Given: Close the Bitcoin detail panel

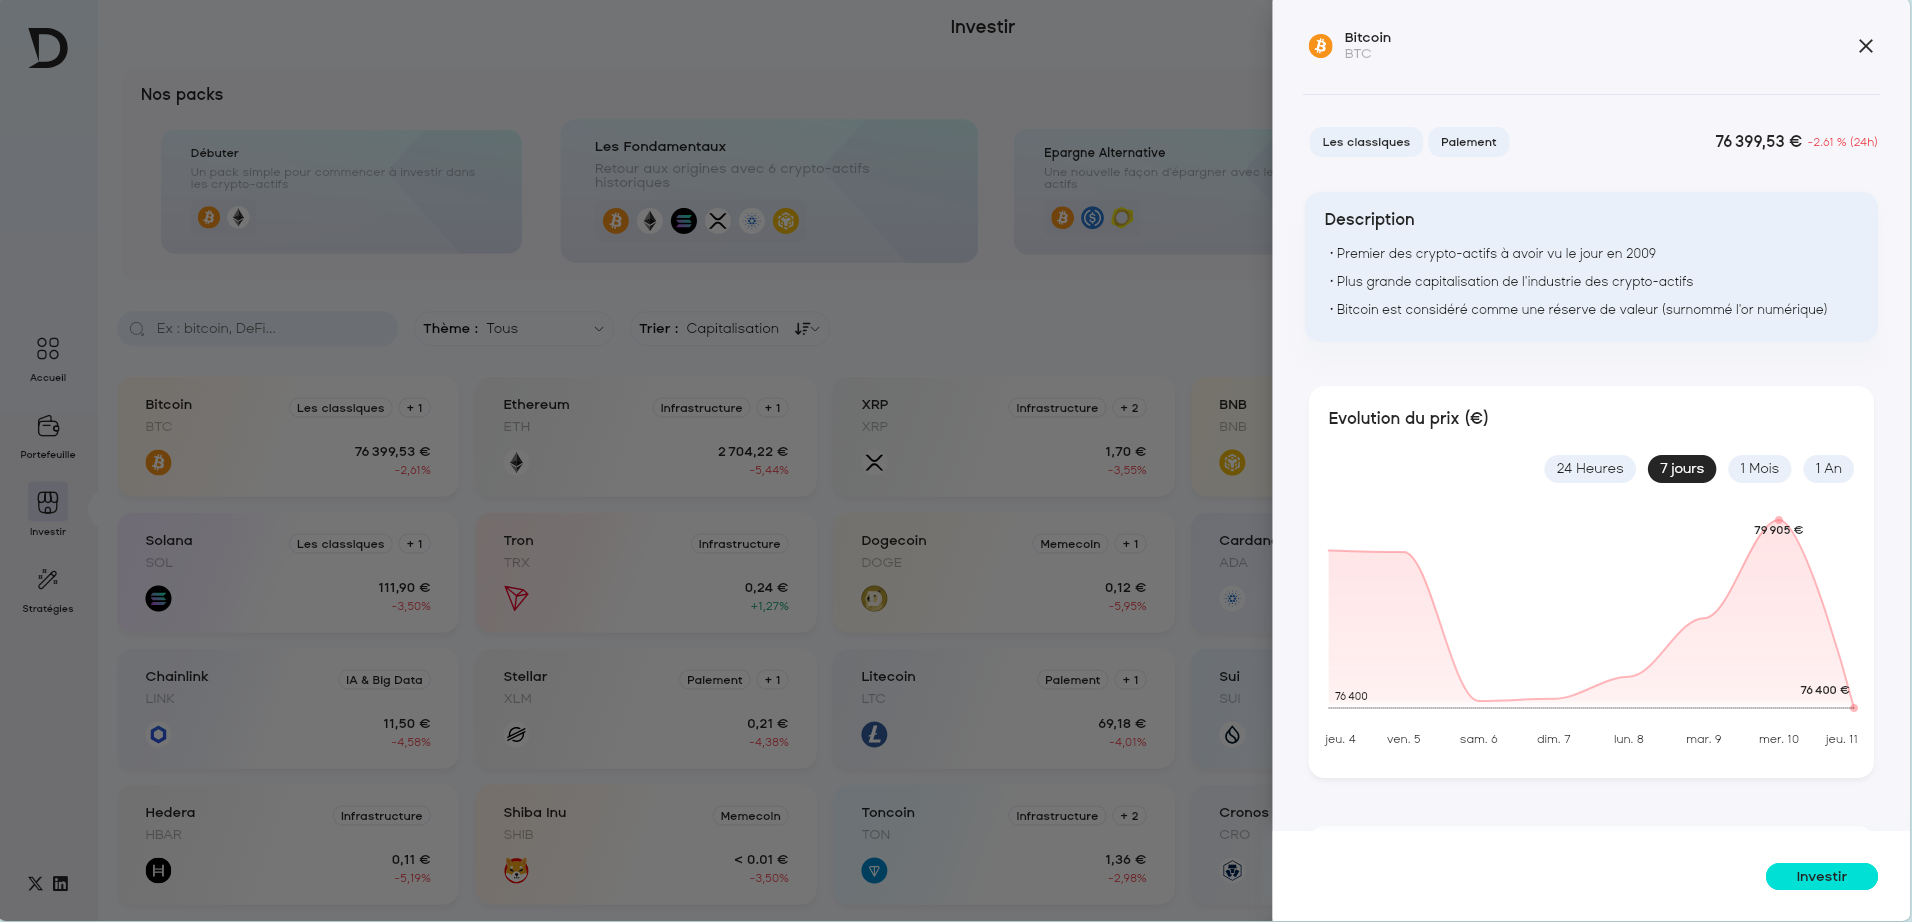Looking at the screenshot, I should coord(1866,46).
